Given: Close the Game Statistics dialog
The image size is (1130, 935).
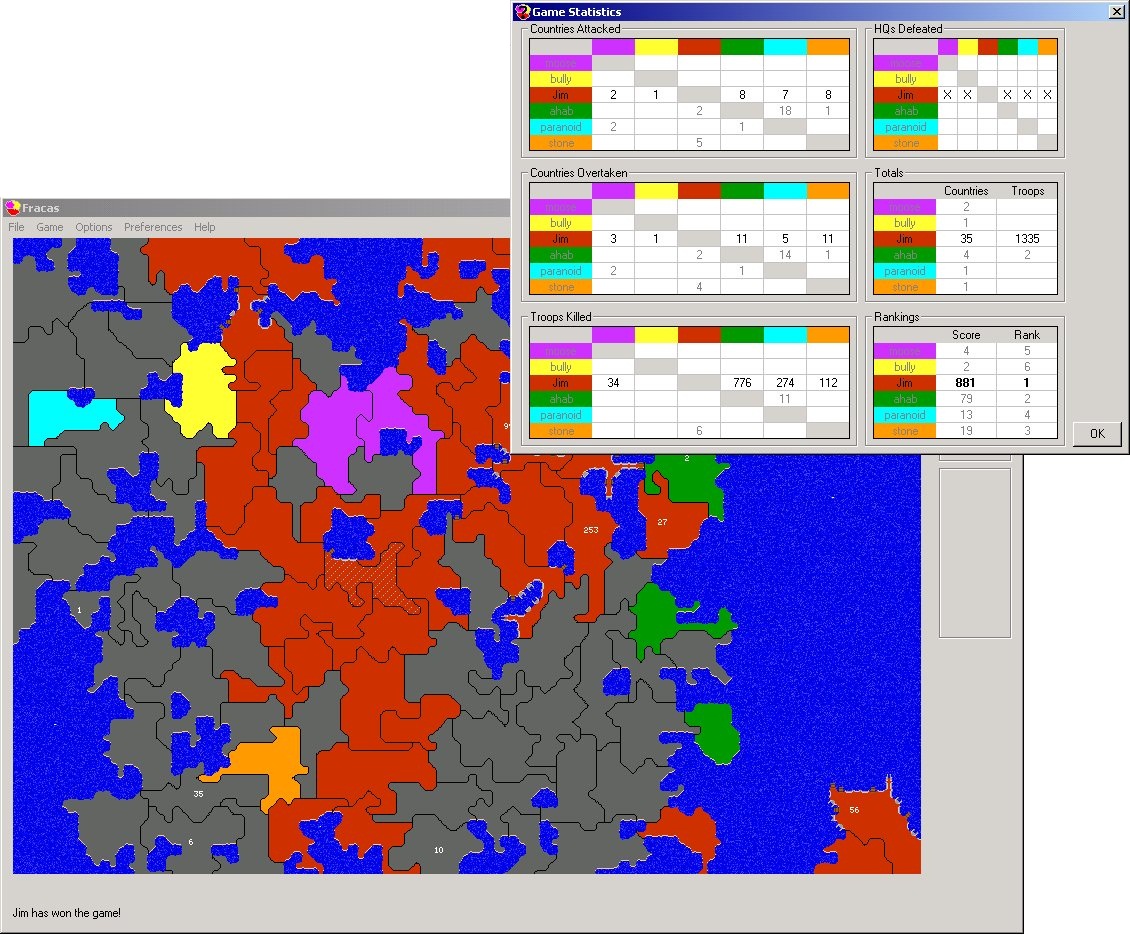Looking at the screenshot, I should coord(1116,12).
